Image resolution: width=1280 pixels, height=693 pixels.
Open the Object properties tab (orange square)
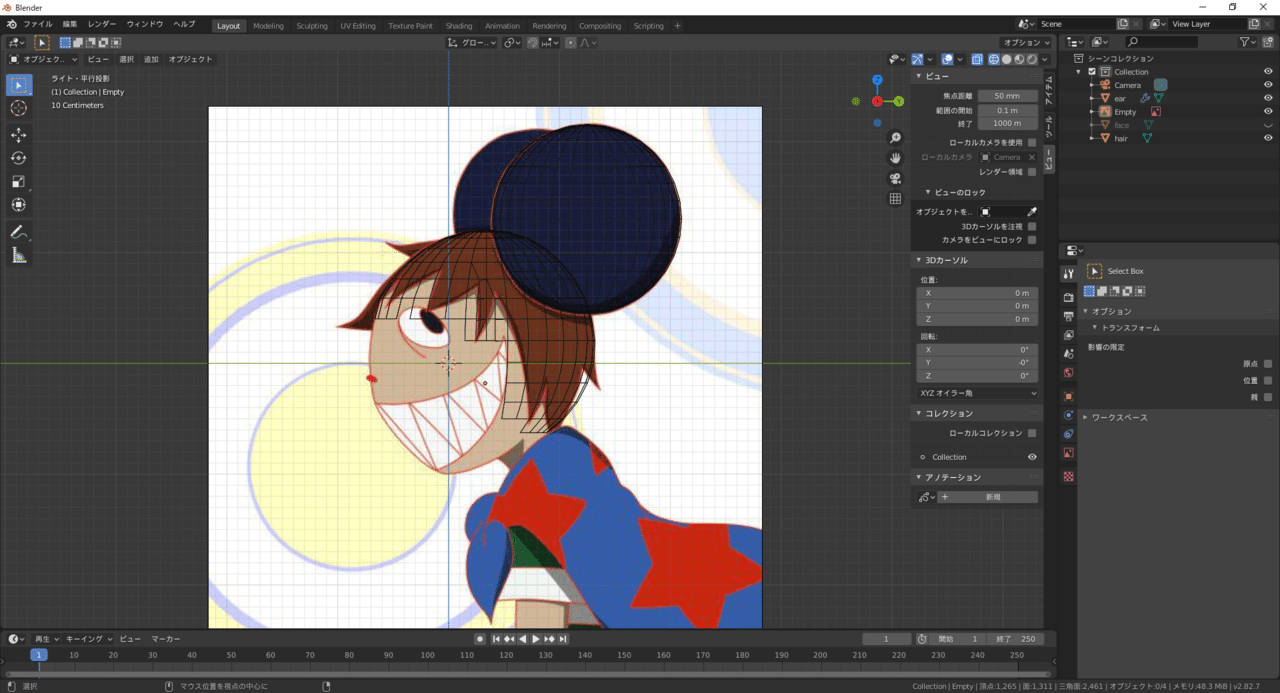click(x=1068, y=396)
